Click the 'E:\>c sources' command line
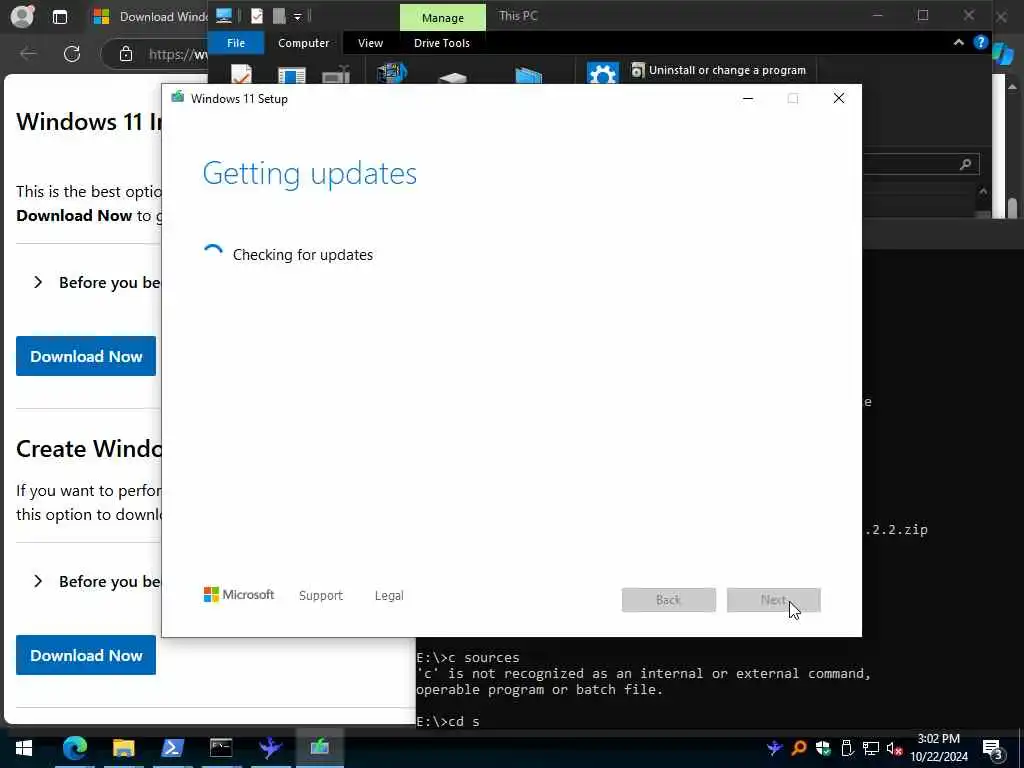1024x768 pixels. pos(468,657)
